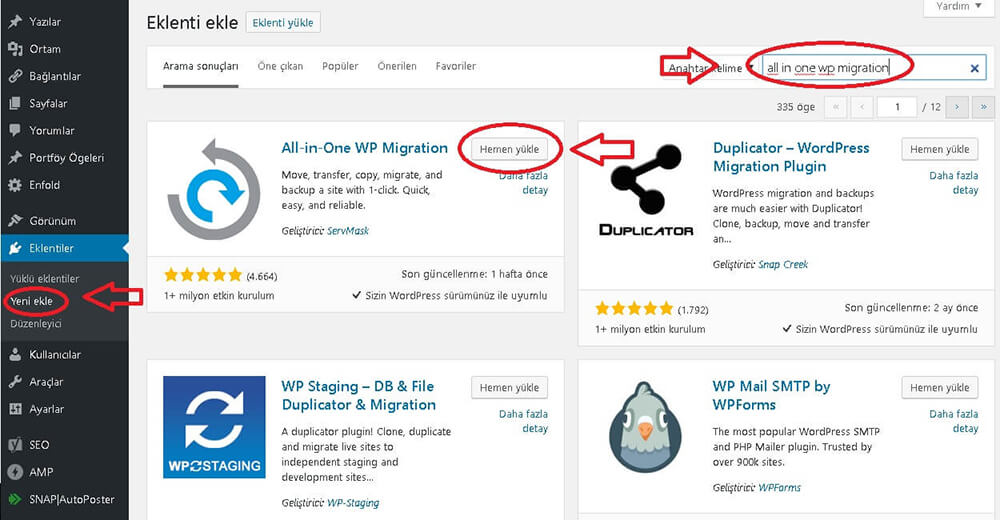Open Yüklü eklentiler submenu item
This screenshot has height=520, width=1000.
pyautogui.click(x=45, y=279)
